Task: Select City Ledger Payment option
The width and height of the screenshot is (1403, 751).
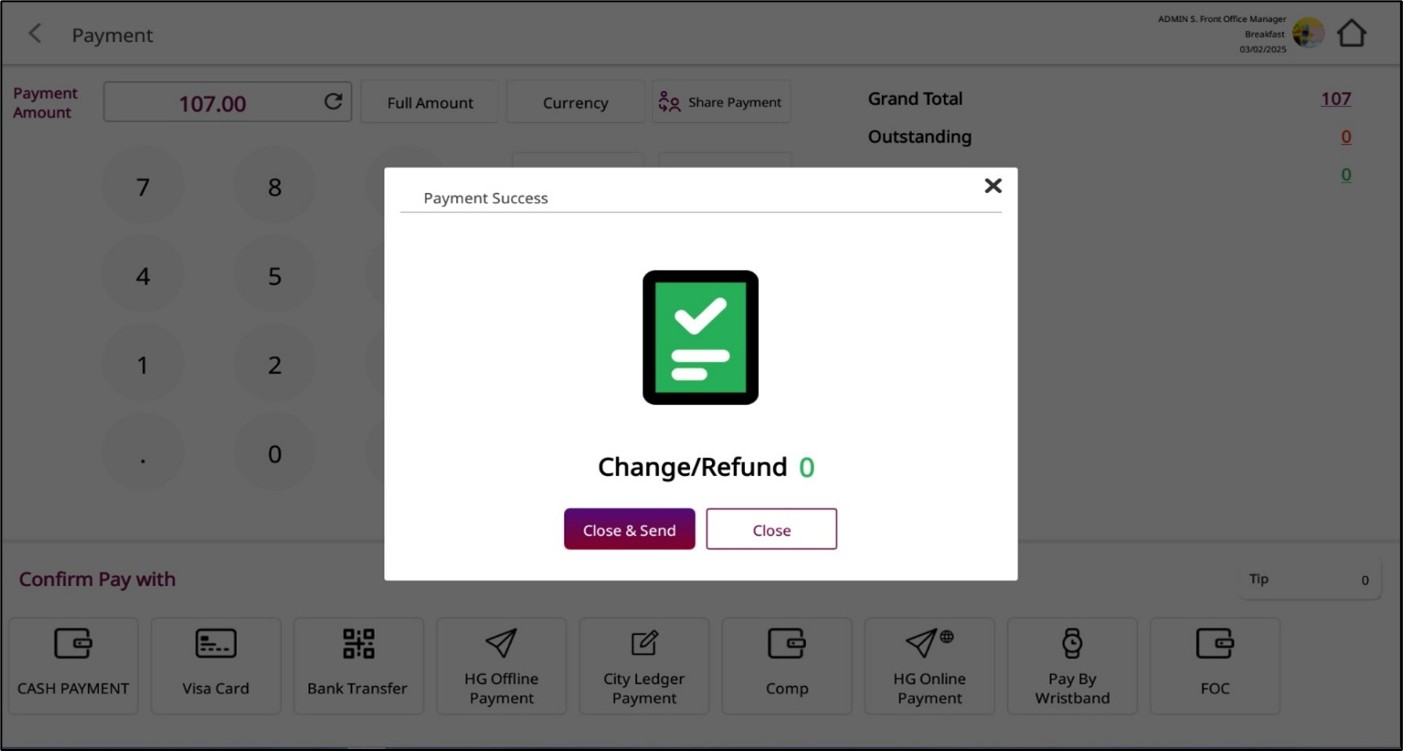Action: coord(644,665)
